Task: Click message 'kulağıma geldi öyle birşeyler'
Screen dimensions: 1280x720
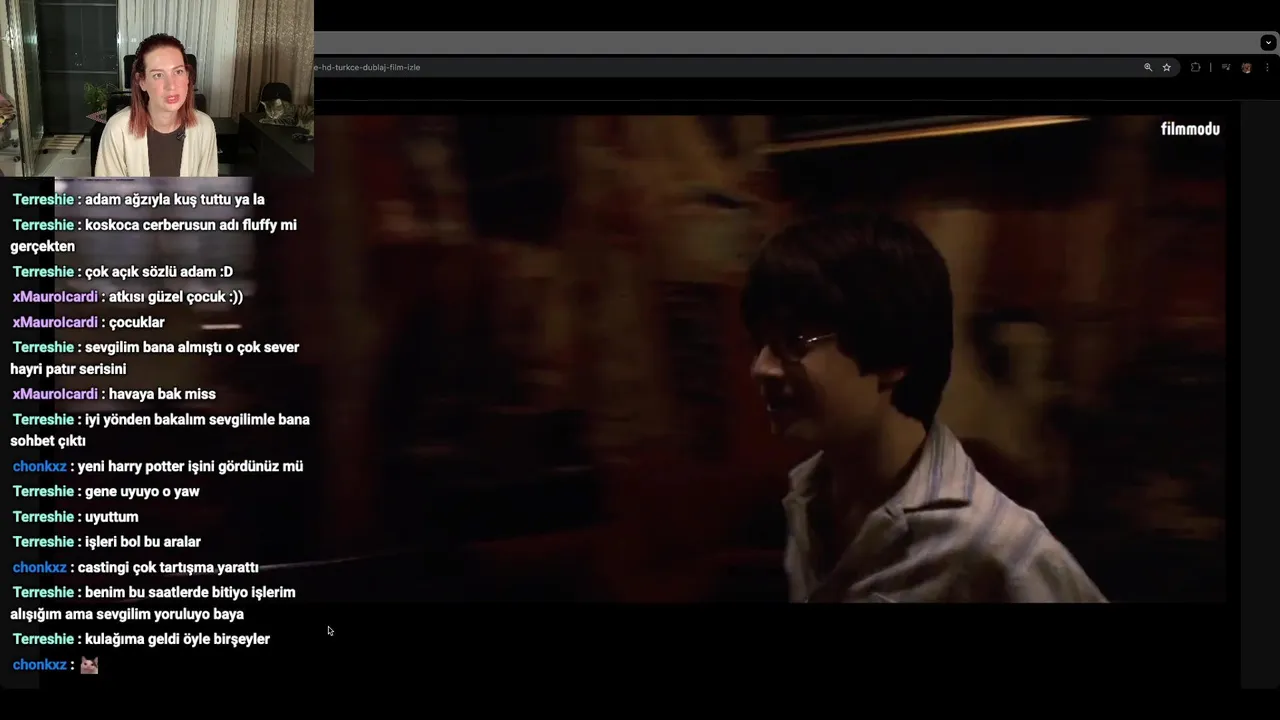Action: [177, 639]
